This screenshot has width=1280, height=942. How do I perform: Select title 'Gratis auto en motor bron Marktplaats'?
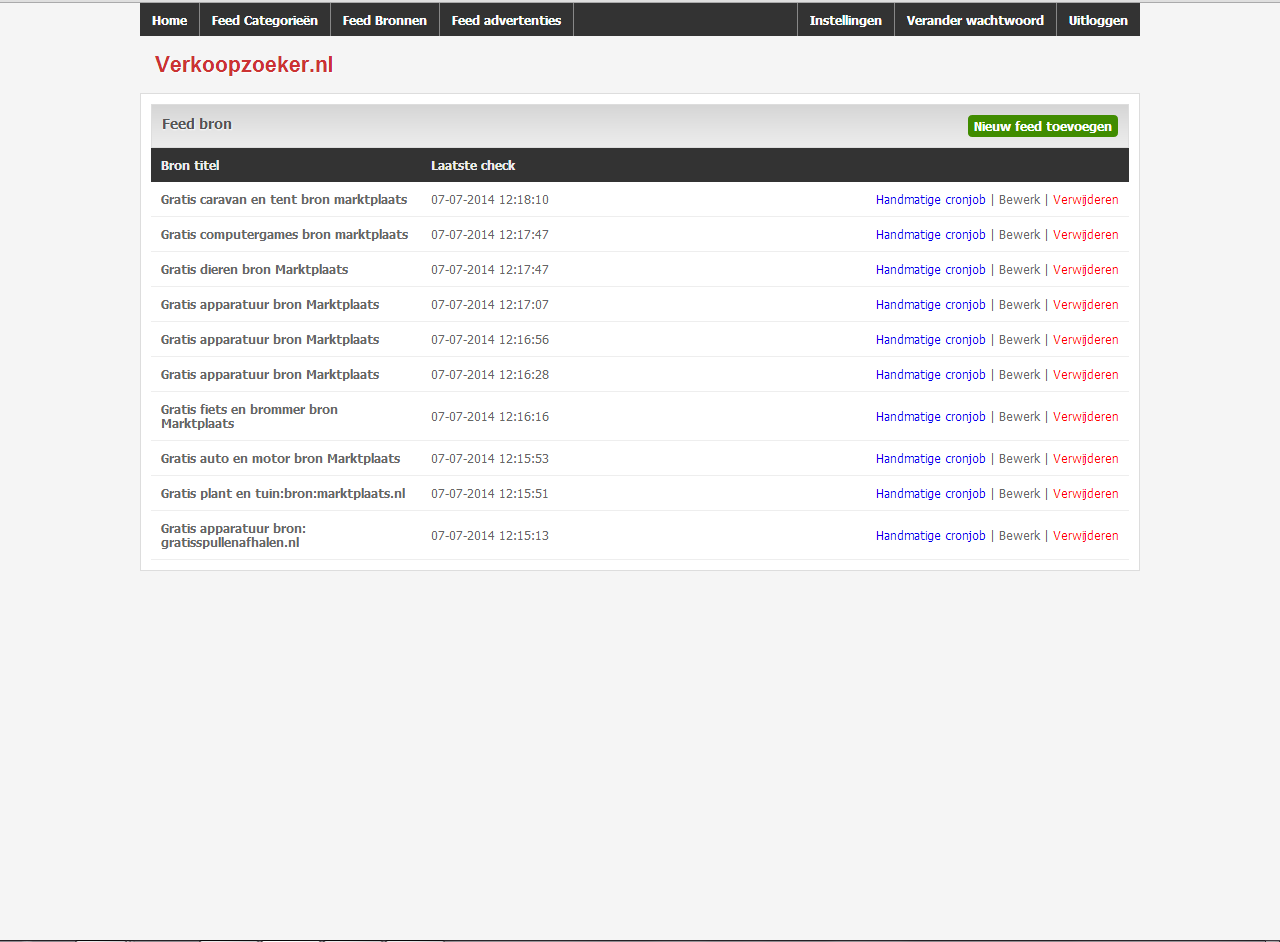point(281,459)
